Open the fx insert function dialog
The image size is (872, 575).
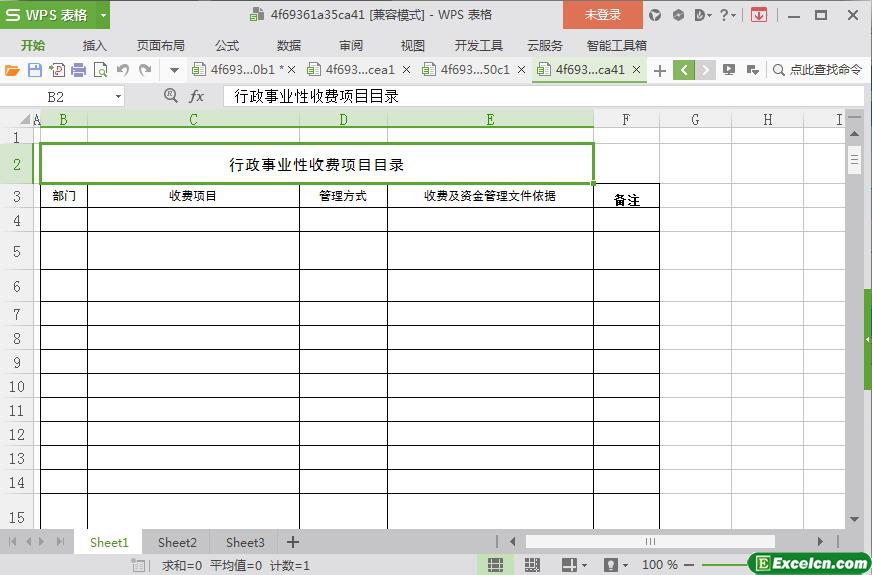point(196,97)
